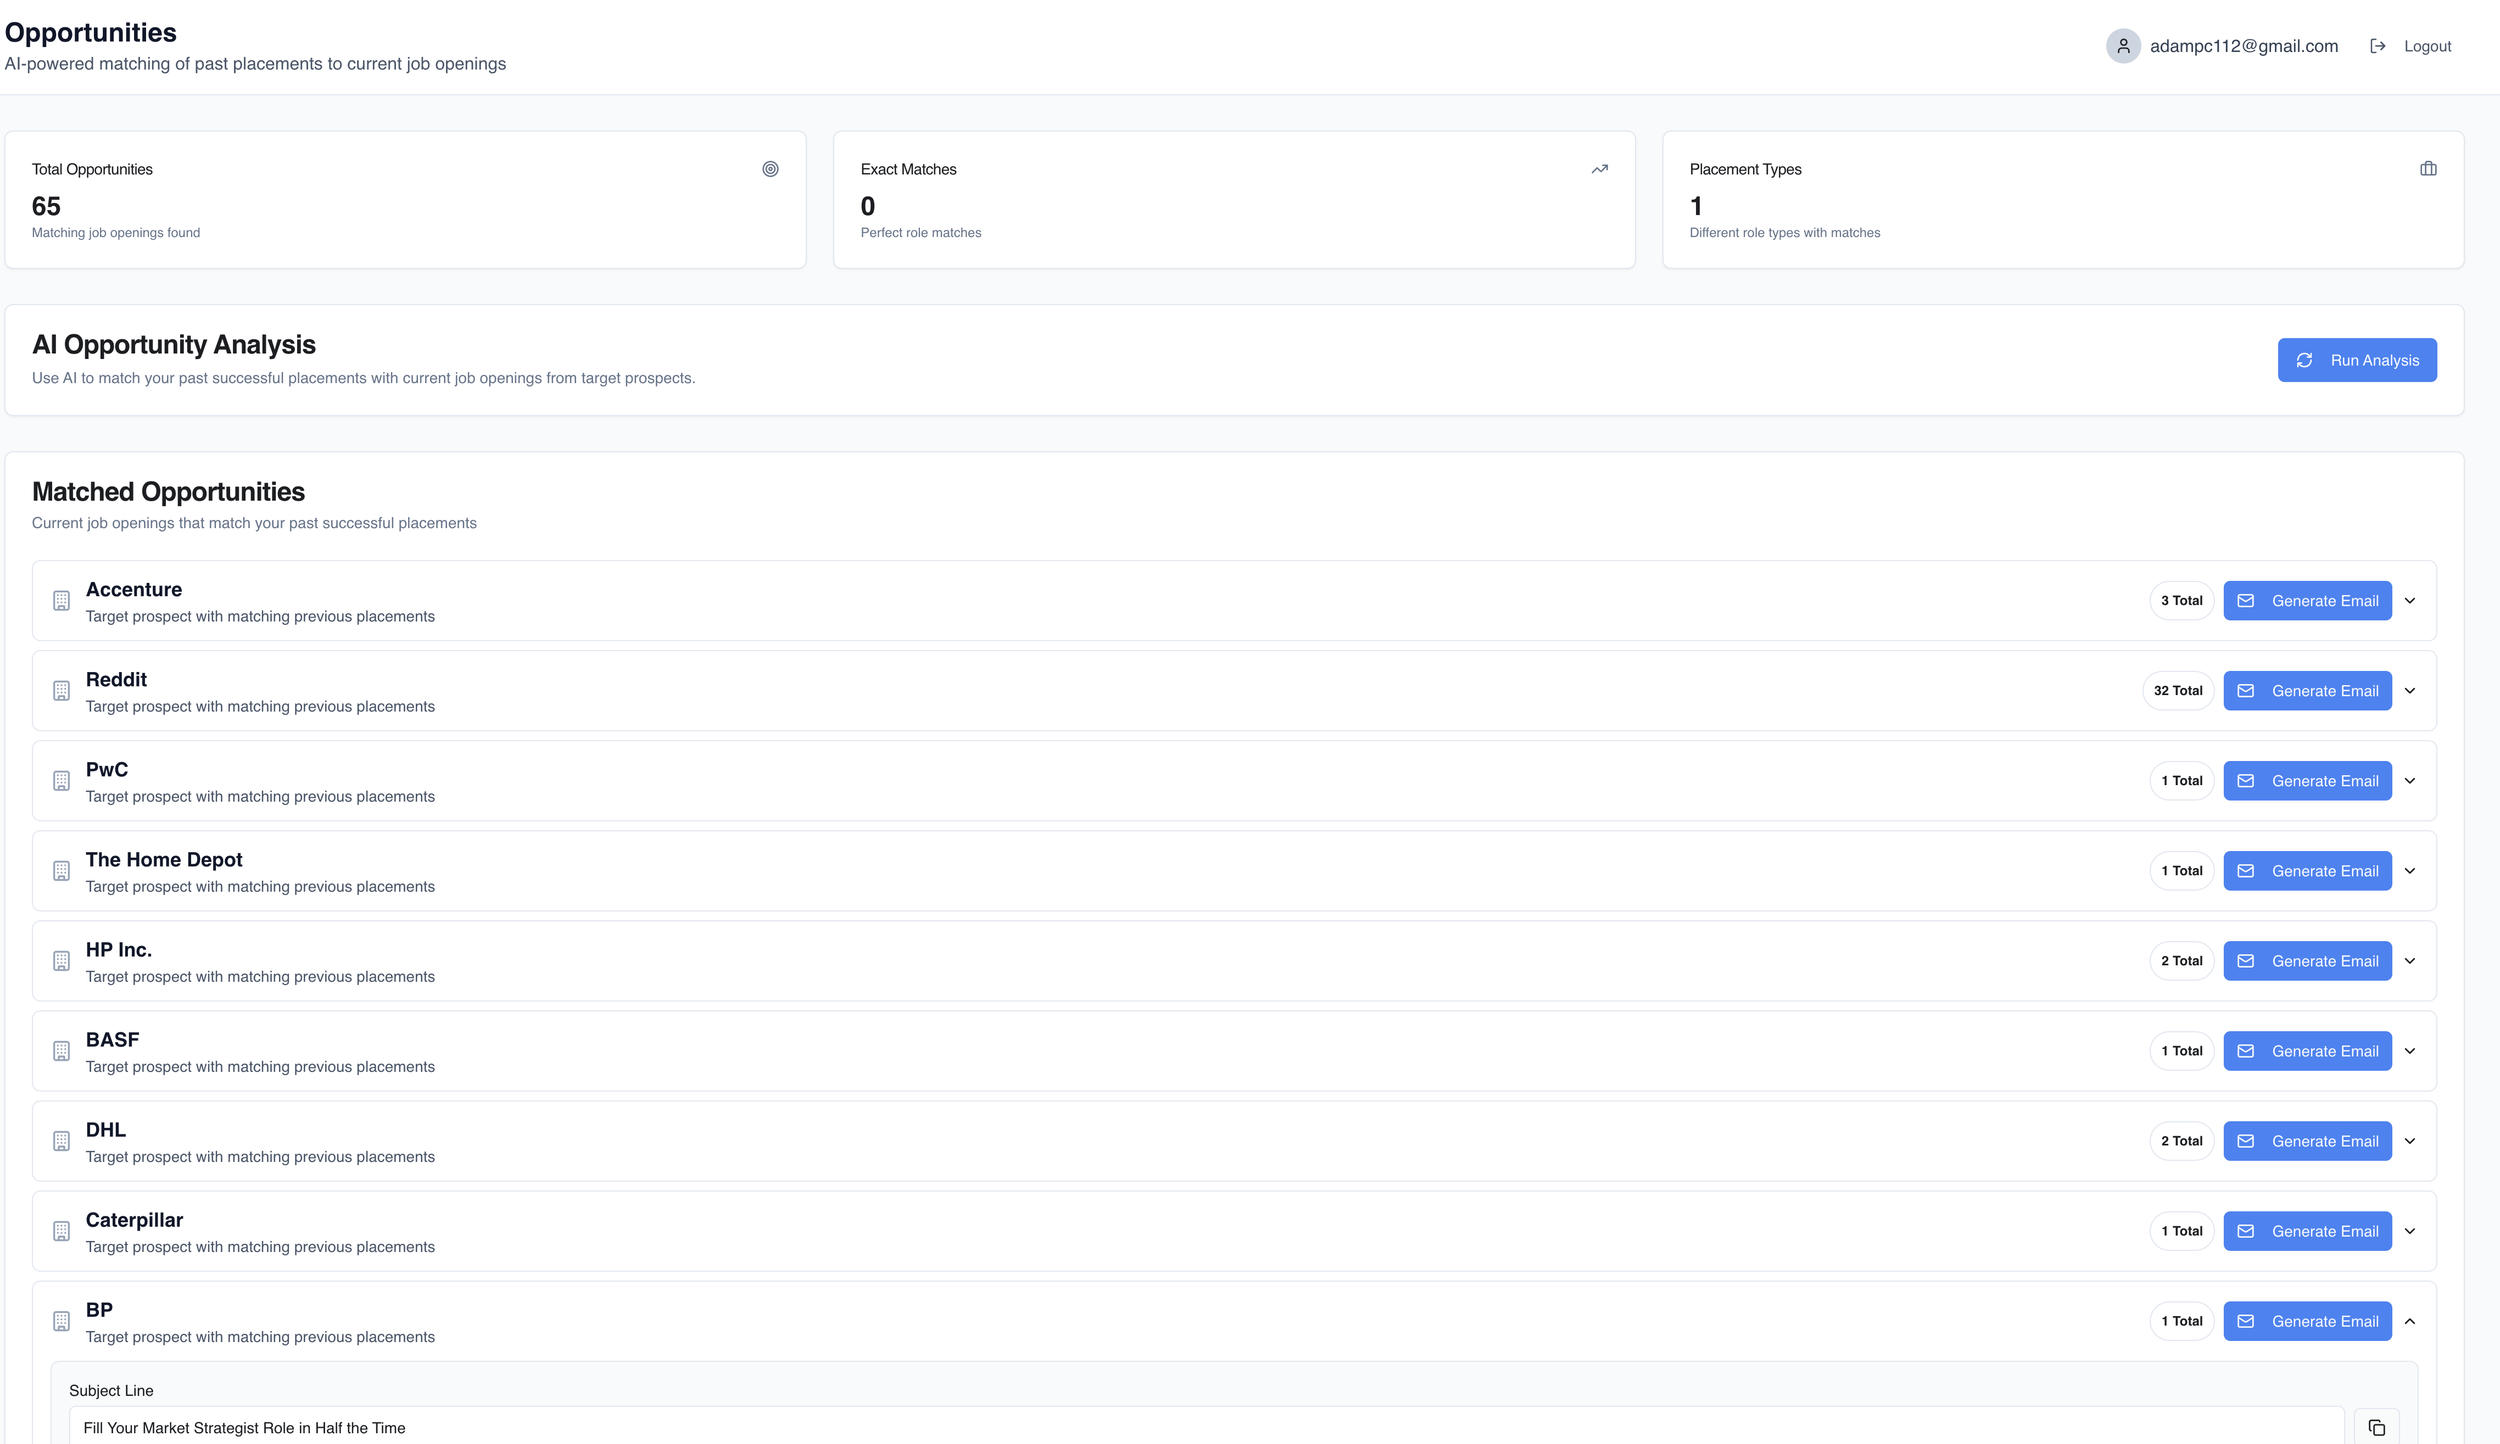2500x1444 pixels.
Task: Expand The Home Depot row chevron
Action: [x=2409, y=871]
